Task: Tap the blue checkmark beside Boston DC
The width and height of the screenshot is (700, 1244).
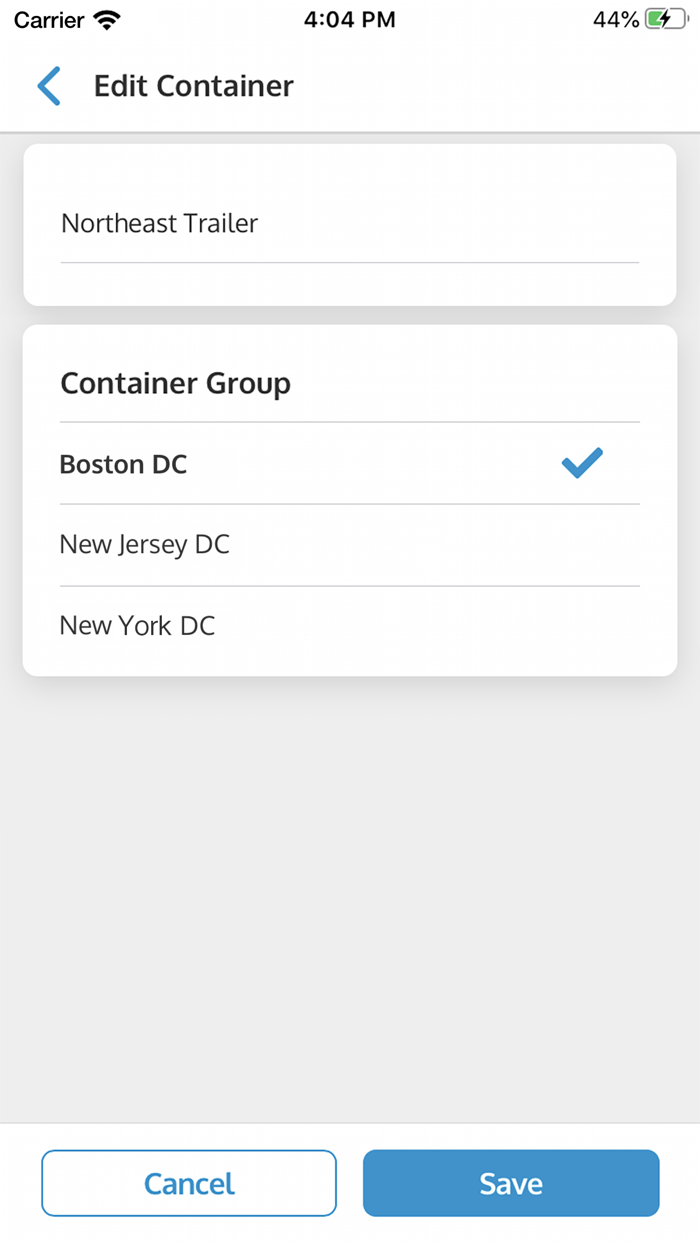Action: pos(581,463)
